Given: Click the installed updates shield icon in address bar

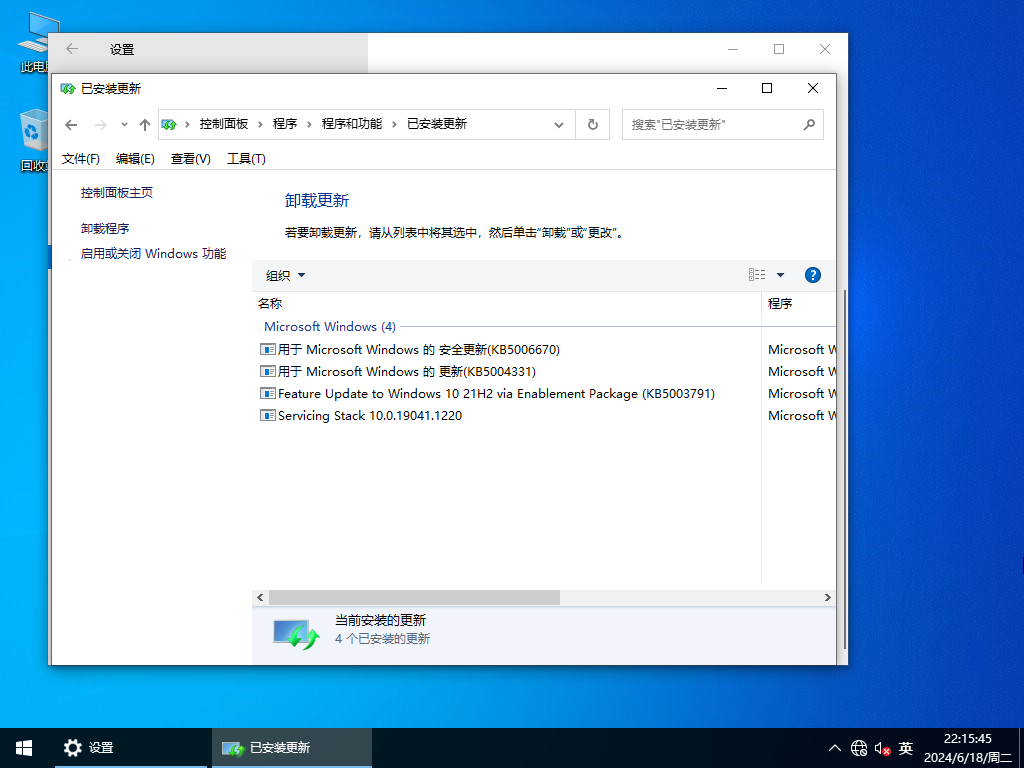Looking at the screenshot, I should [x=169, y=124].
